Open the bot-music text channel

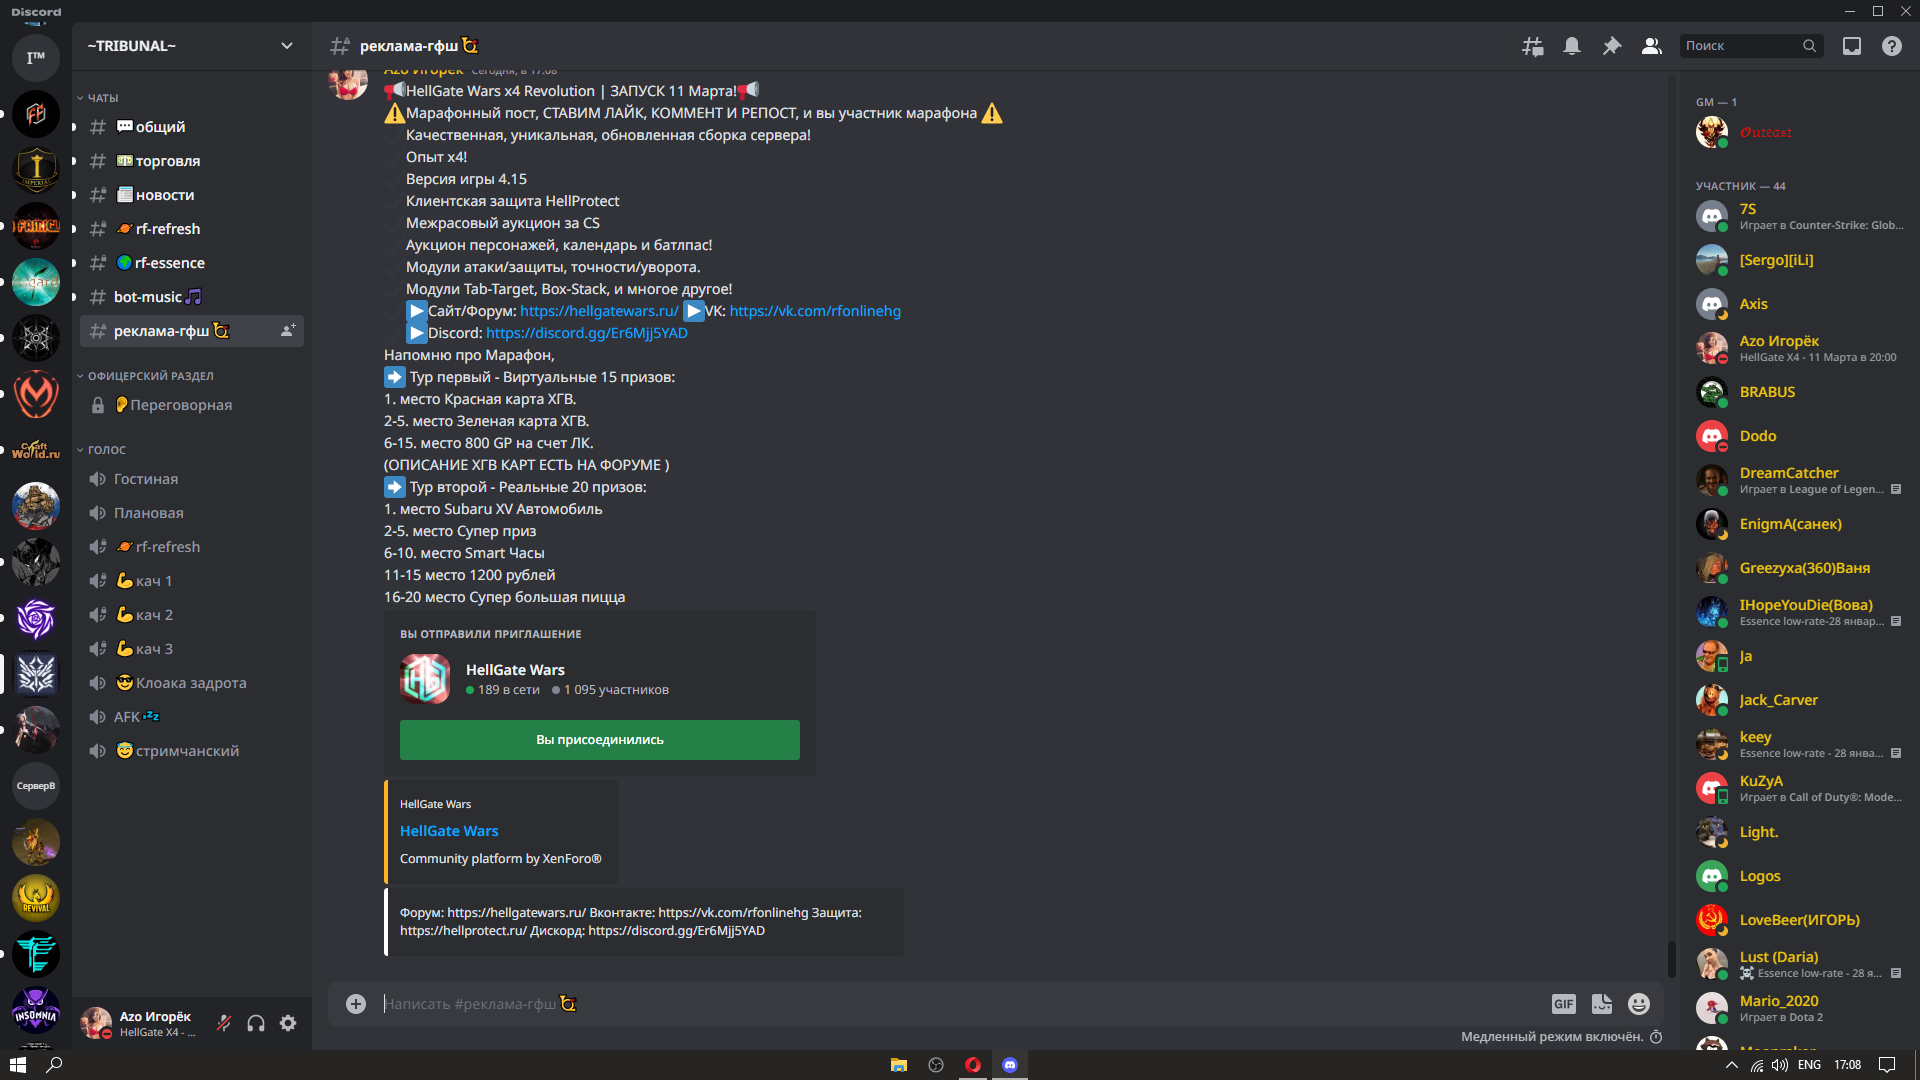click(x=191, y=297)
